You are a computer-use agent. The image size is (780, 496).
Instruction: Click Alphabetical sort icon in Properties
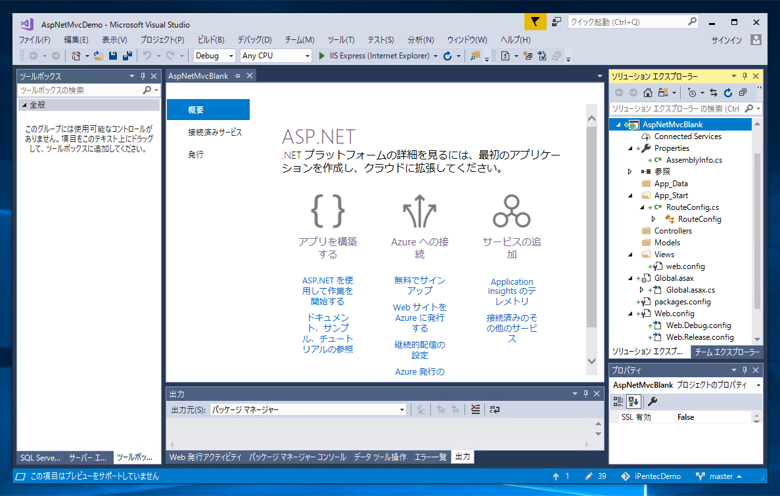click(x=633, y=401)
